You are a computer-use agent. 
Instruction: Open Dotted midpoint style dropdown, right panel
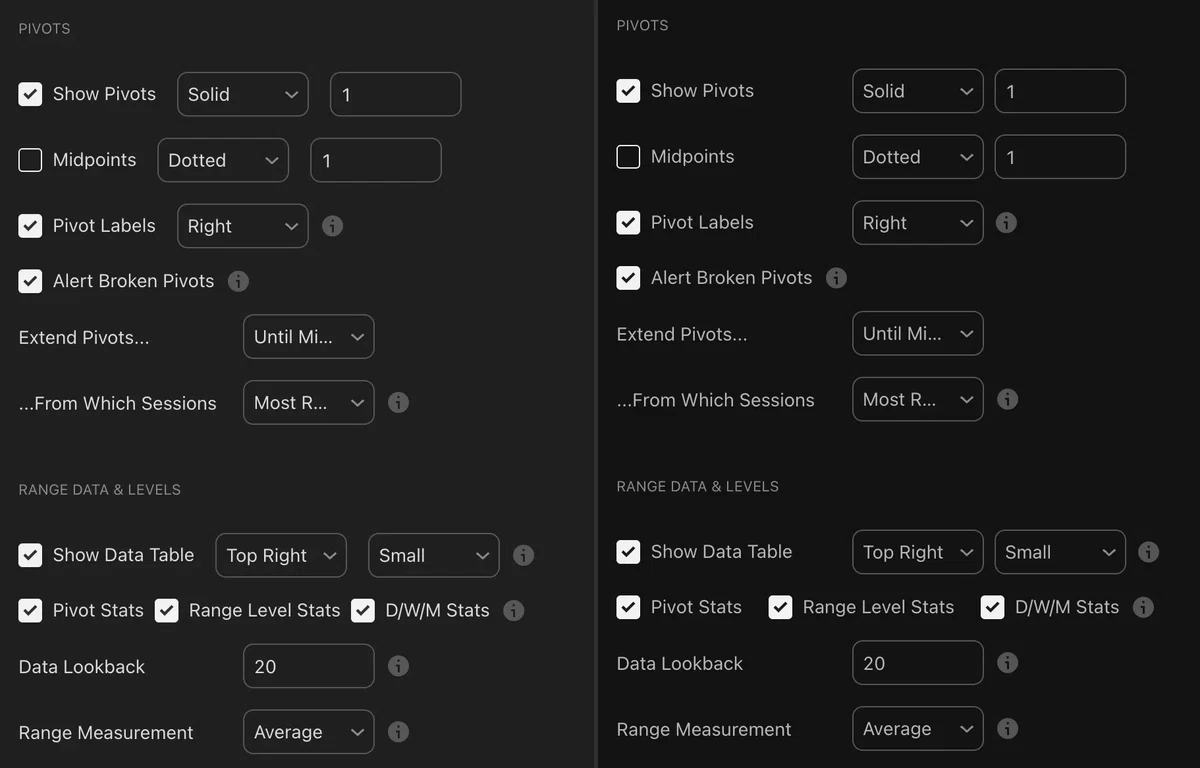[918, 157]
